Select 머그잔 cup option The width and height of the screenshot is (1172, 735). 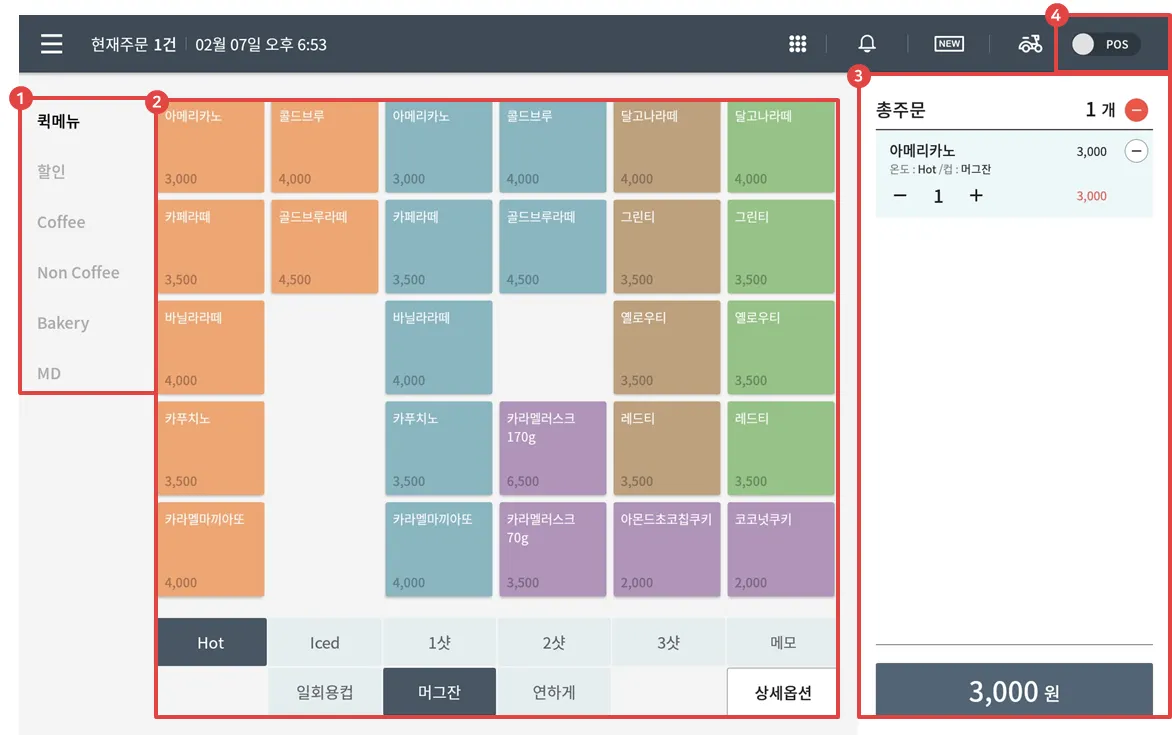point(440,692)
